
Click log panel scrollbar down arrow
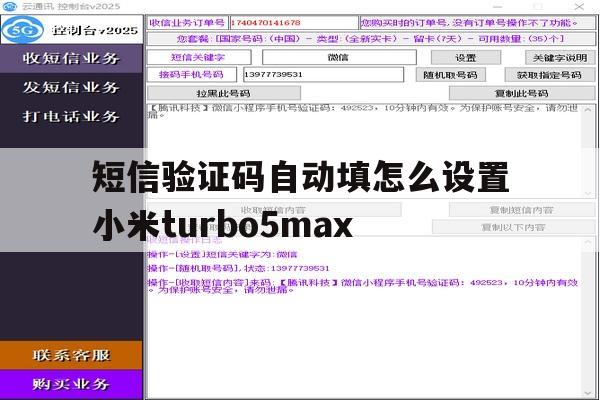click(588, 393)
